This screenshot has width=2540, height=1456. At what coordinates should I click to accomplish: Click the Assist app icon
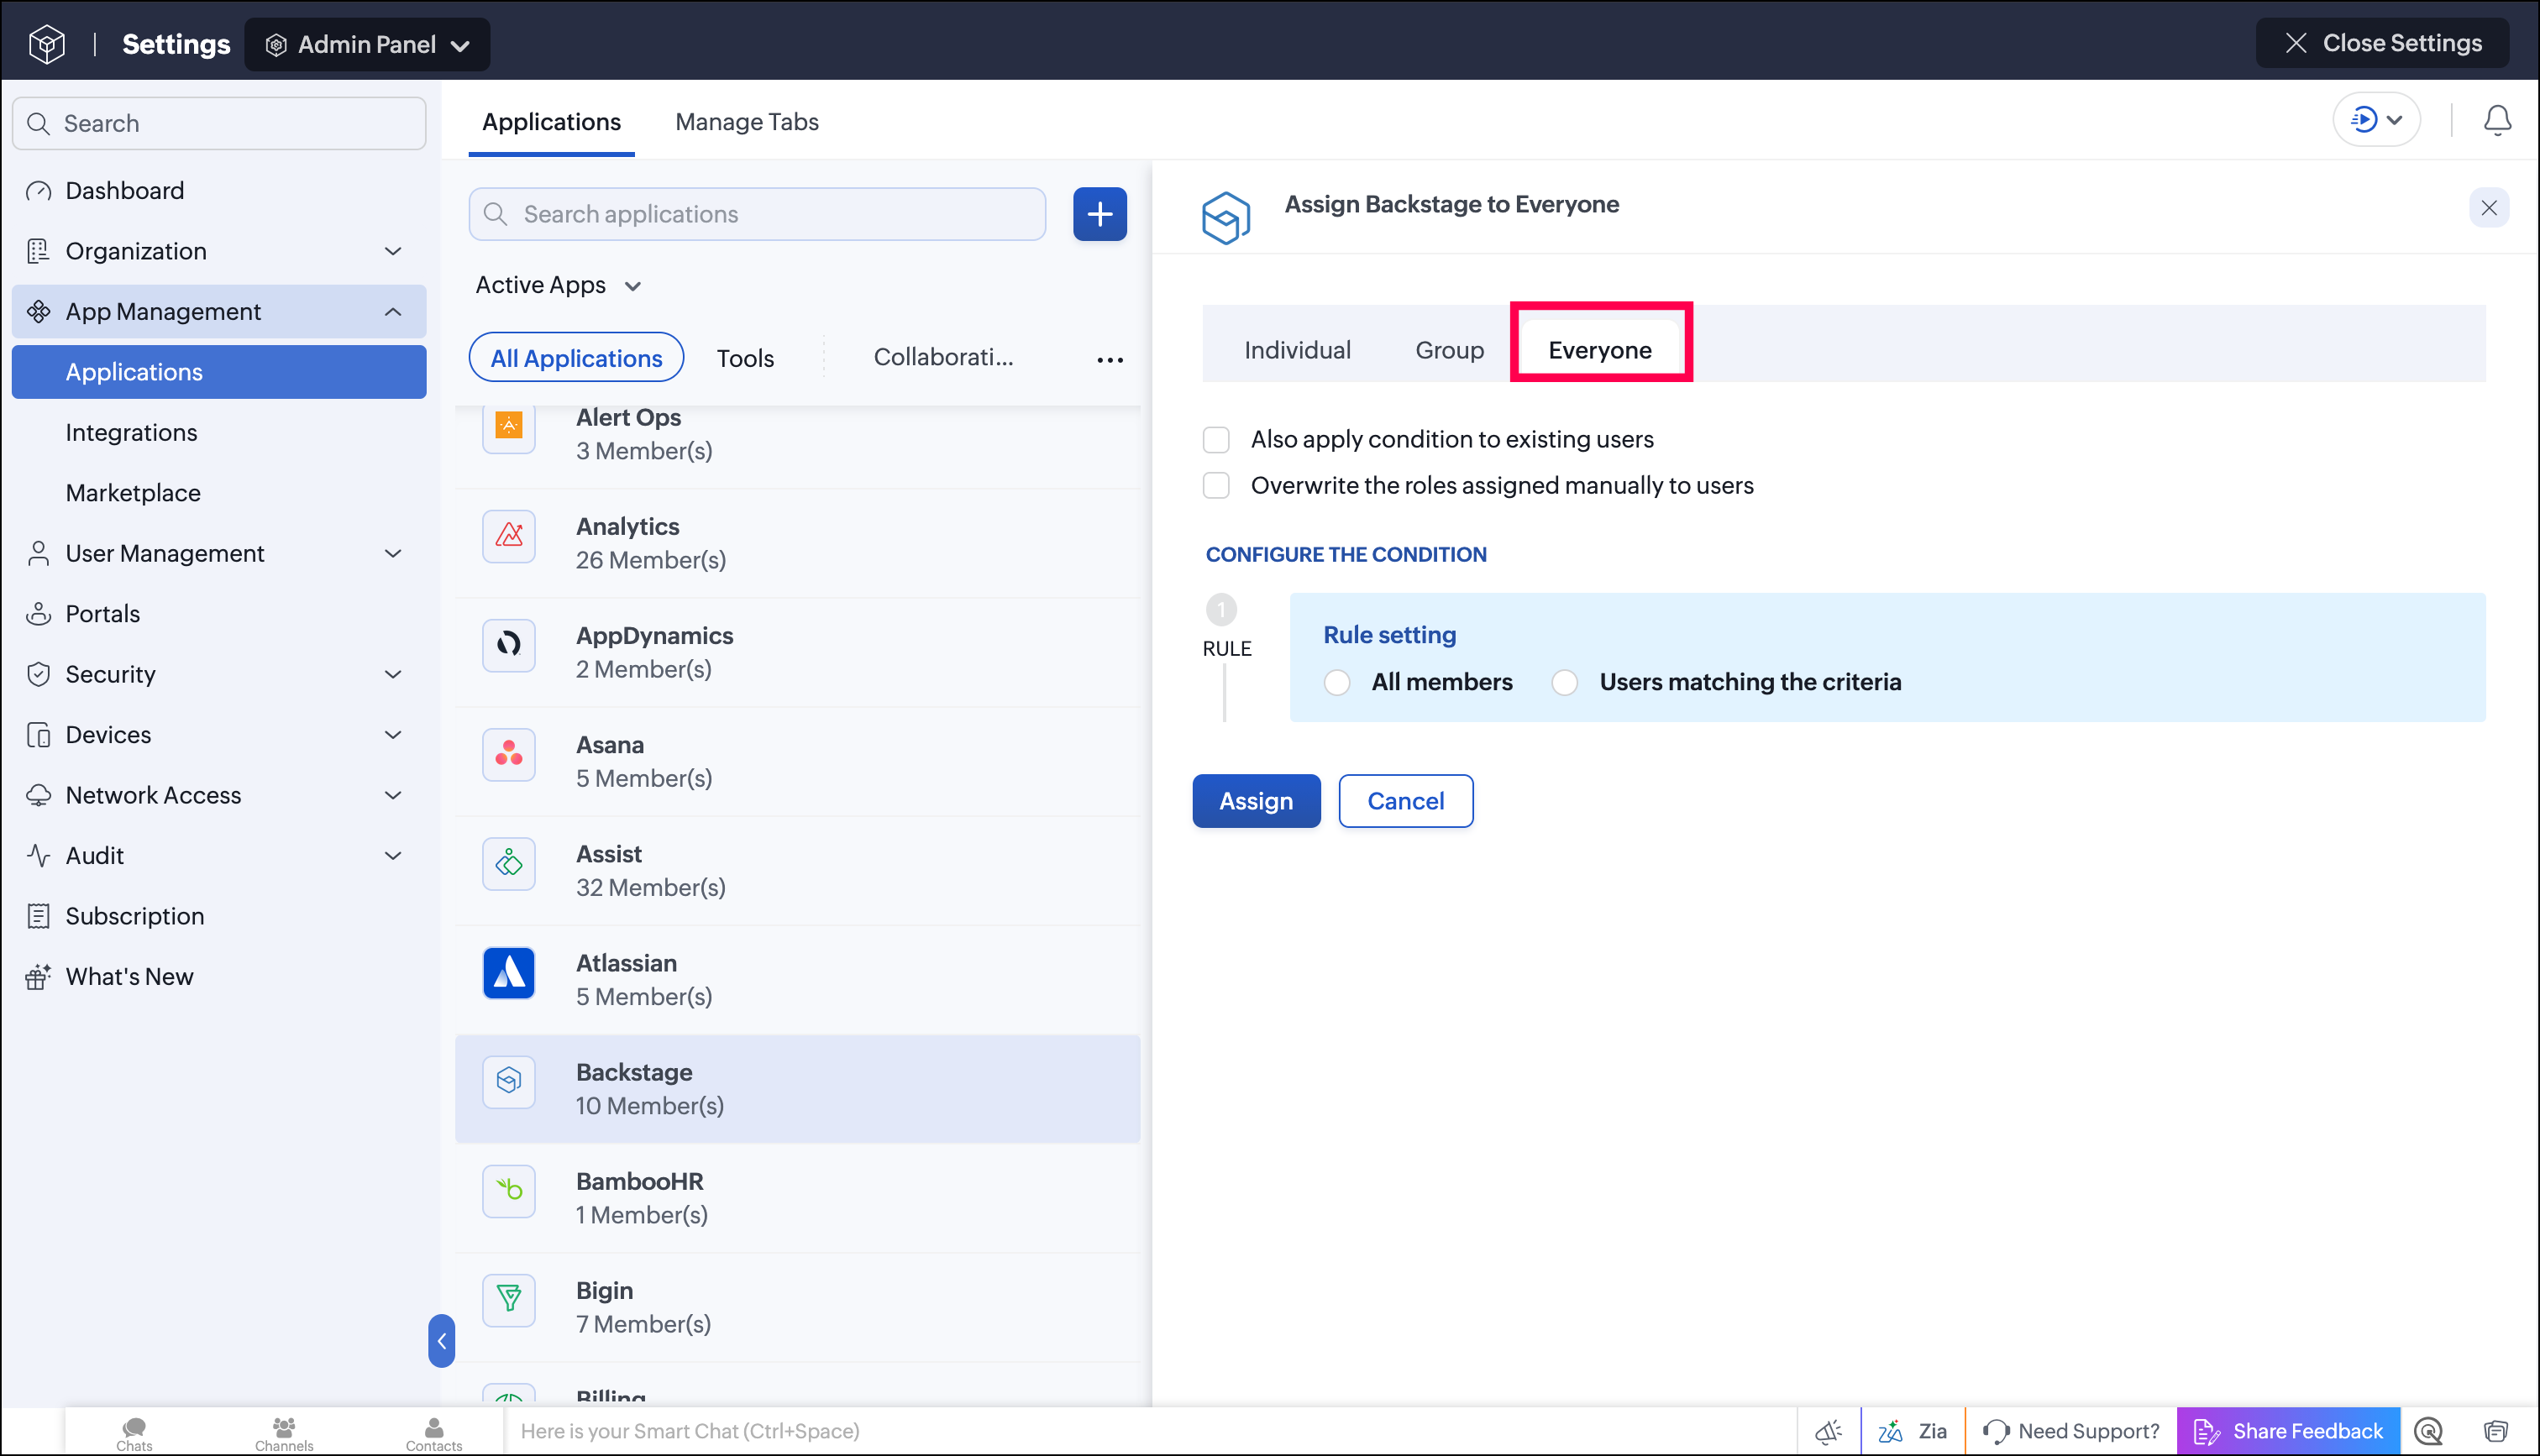pos(509,863)
